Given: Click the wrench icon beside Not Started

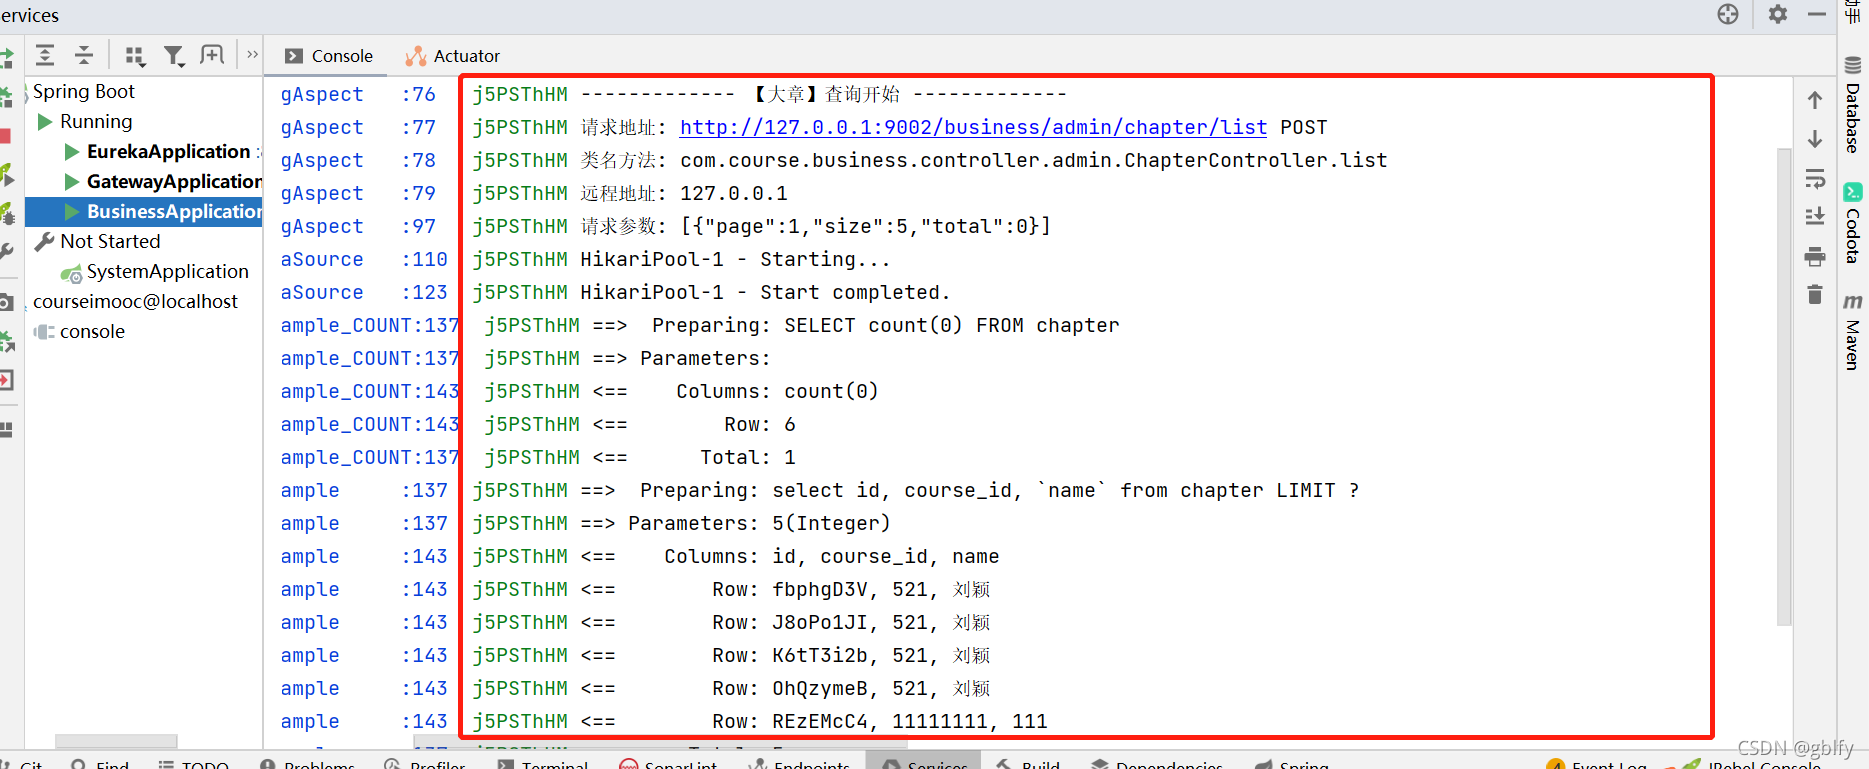Looking at the screenshot, I should click(44, 241).
